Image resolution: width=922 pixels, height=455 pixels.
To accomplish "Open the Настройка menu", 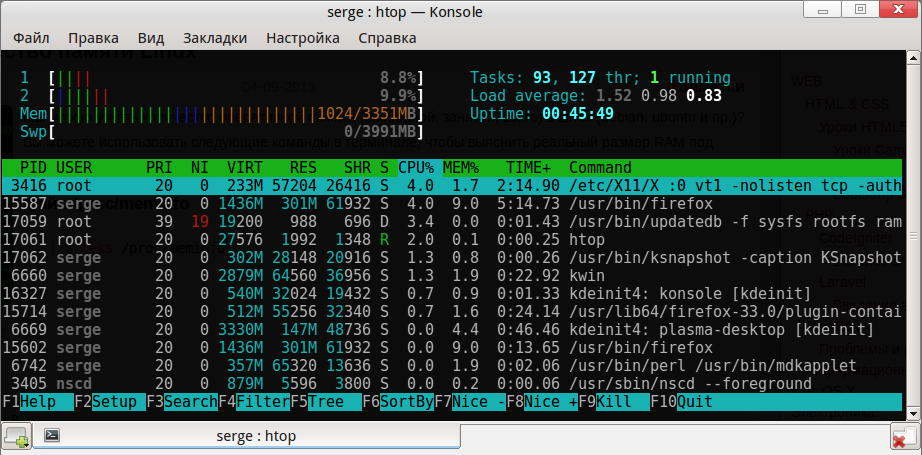I will (x=303, y=38).
